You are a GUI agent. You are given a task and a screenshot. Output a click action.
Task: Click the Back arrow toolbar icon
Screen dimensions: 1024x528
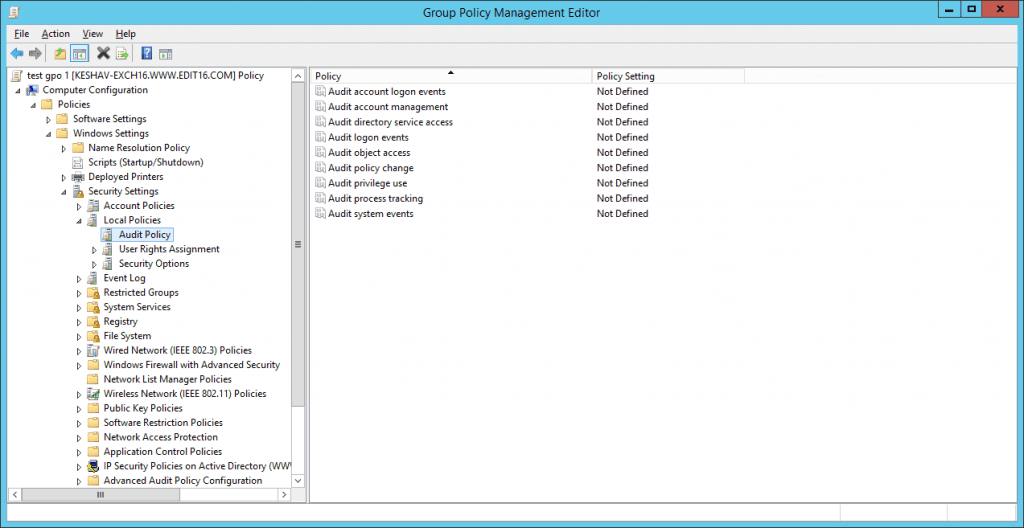(x=17, y=54)
